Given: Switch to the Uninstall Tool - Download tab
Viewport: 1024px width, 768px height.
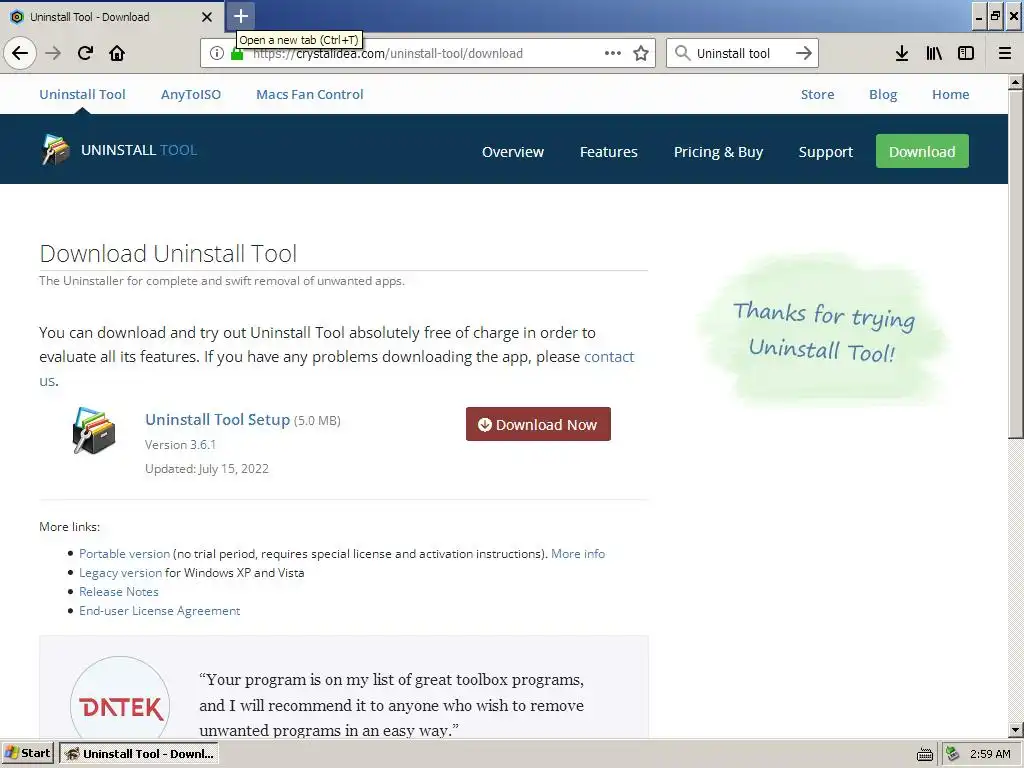Looking at the screenshot, I should click(x=112, y=17).
